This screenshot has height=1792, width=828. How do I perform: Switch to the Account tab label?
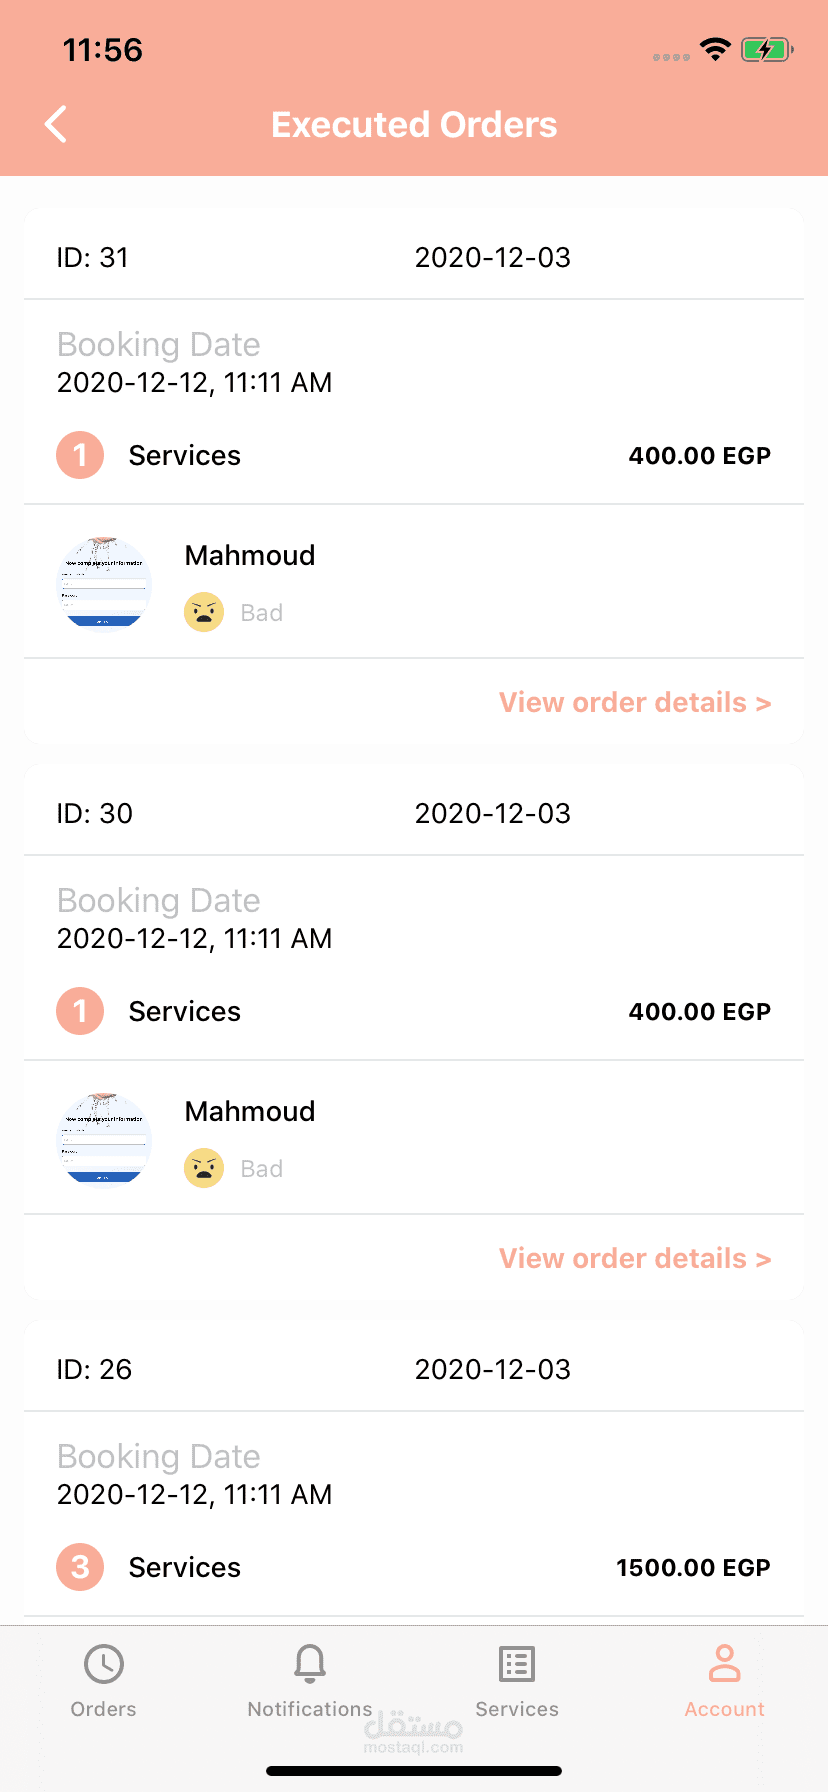pyautogui.click(x=724, y=1709)
